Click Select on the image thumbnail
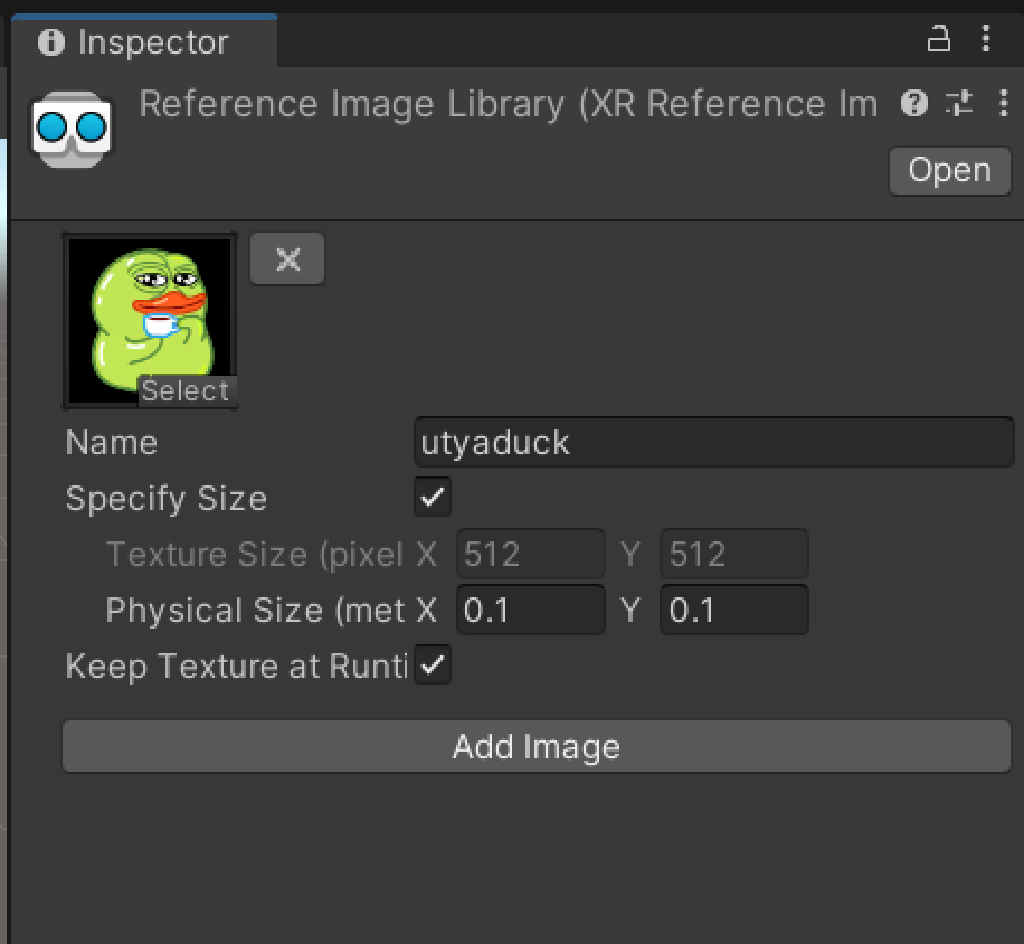Image resolution: width=1024 pixels, height=944 pixels. [x=185, y=391]
